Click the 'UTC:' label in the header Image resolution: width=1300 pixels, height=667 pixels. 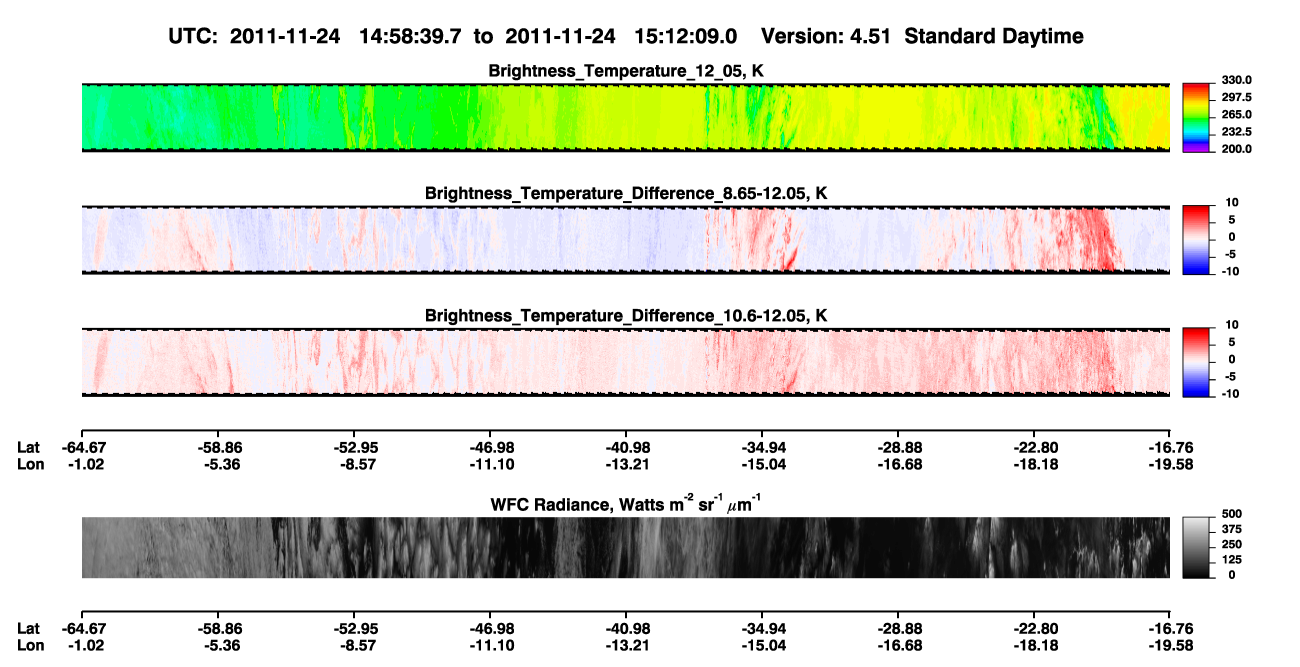click(x=194, y=37)
